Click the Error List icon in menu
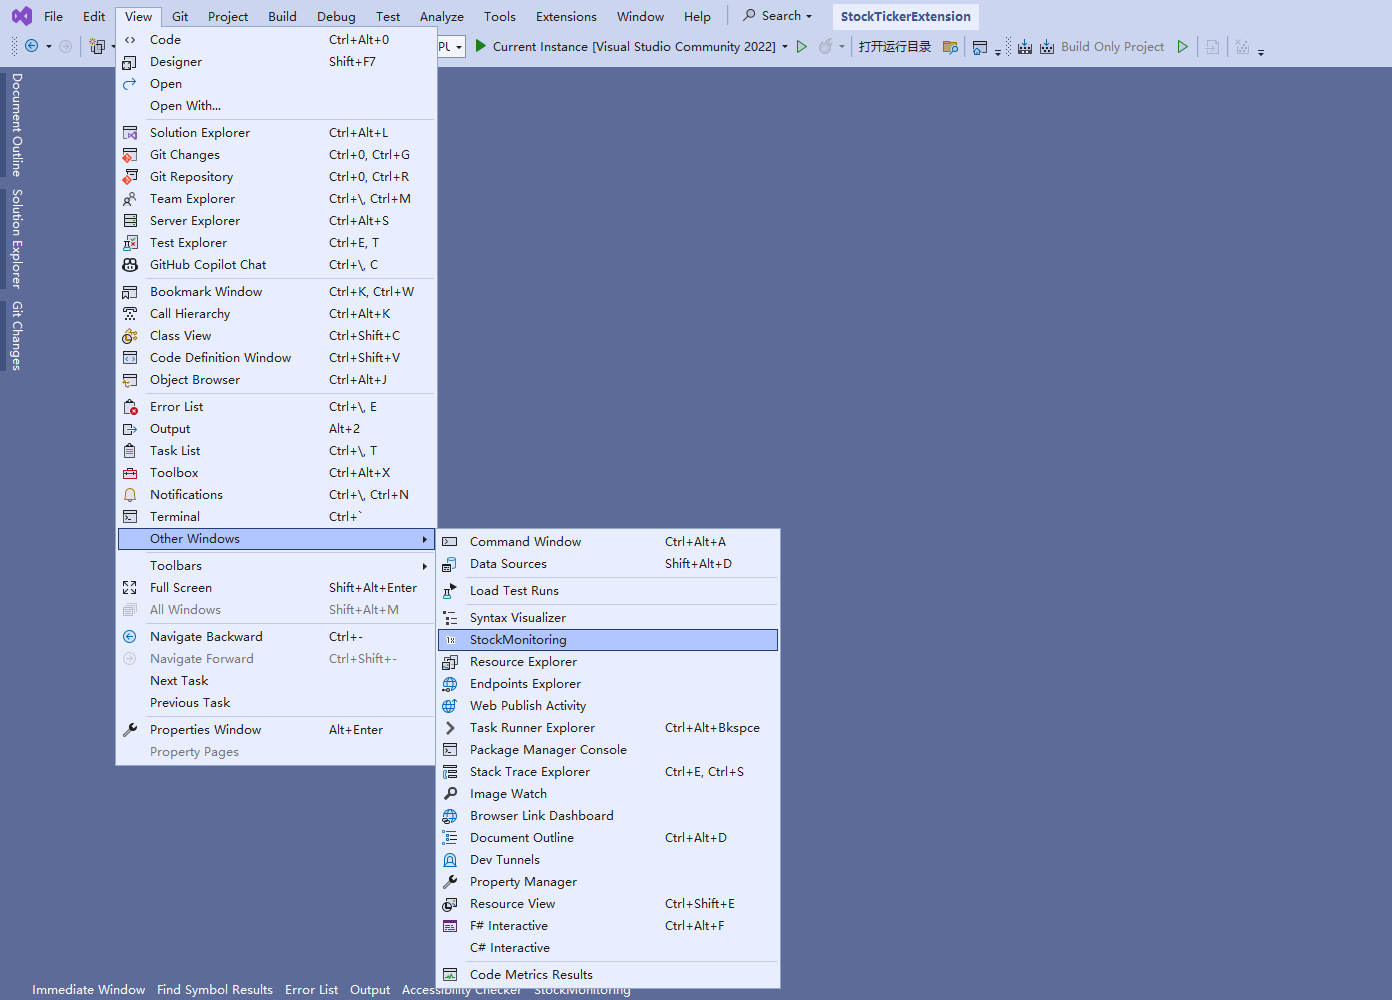This screenshot has height=1000, width=1392. point(130,407)
